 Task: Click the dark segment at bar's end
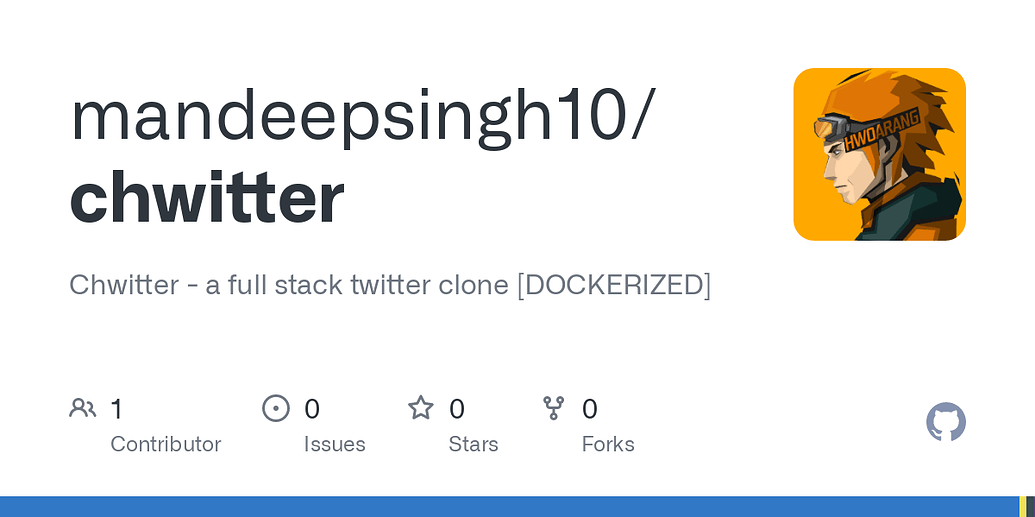click(1030, 507)
